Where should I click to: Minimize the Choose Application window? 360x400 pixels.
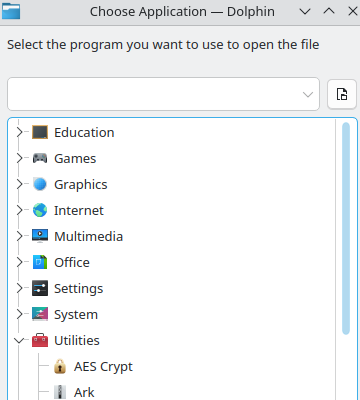click(305, 12)
